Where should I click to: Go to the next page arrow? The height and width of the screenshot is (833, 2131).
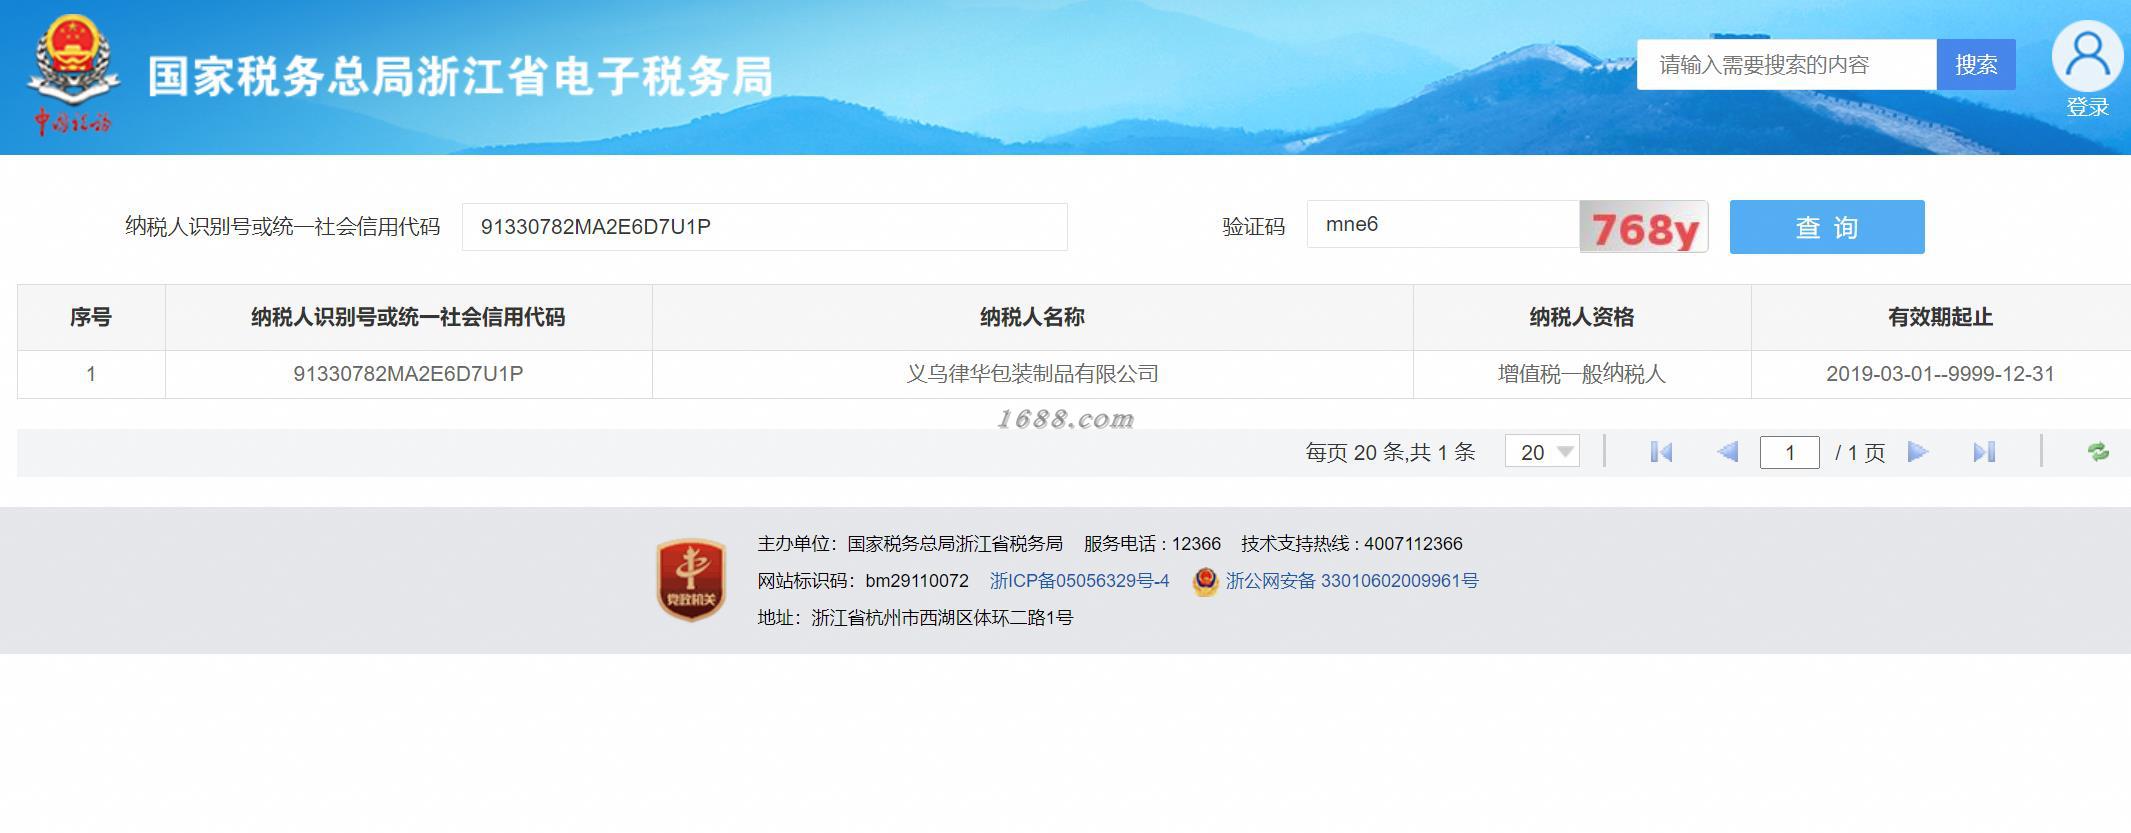point(1918,453)
